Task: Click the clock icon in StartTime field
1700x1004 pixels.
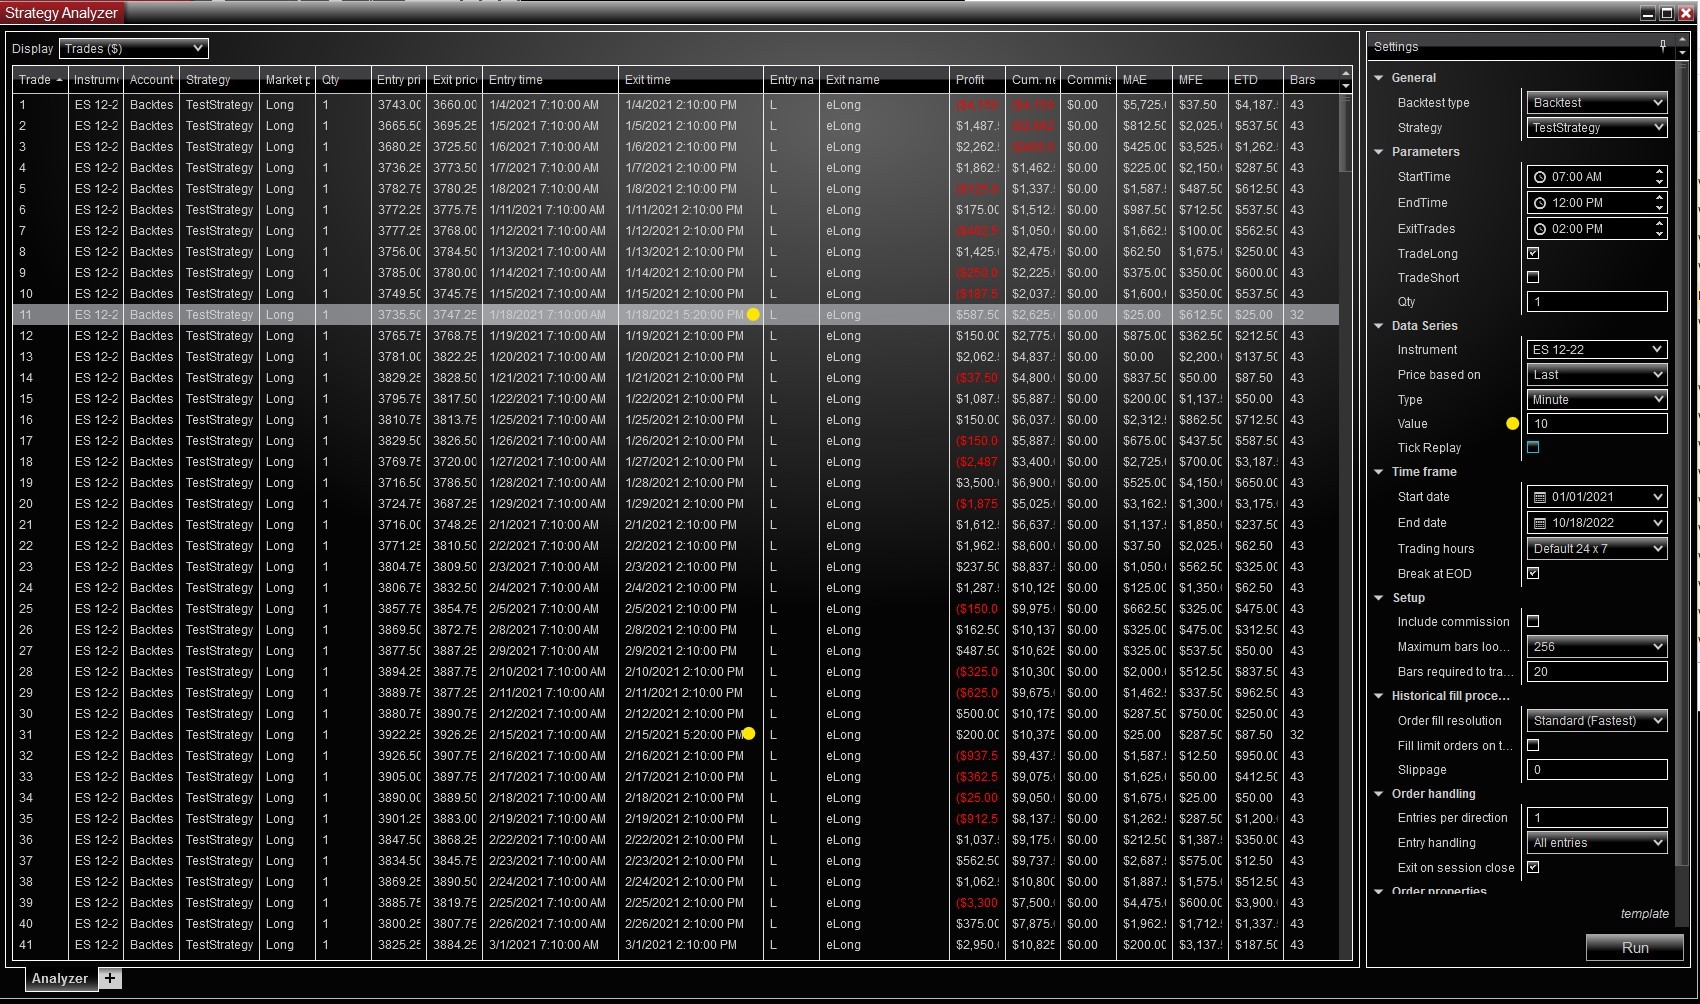Action: click(x=1540, y=177)
